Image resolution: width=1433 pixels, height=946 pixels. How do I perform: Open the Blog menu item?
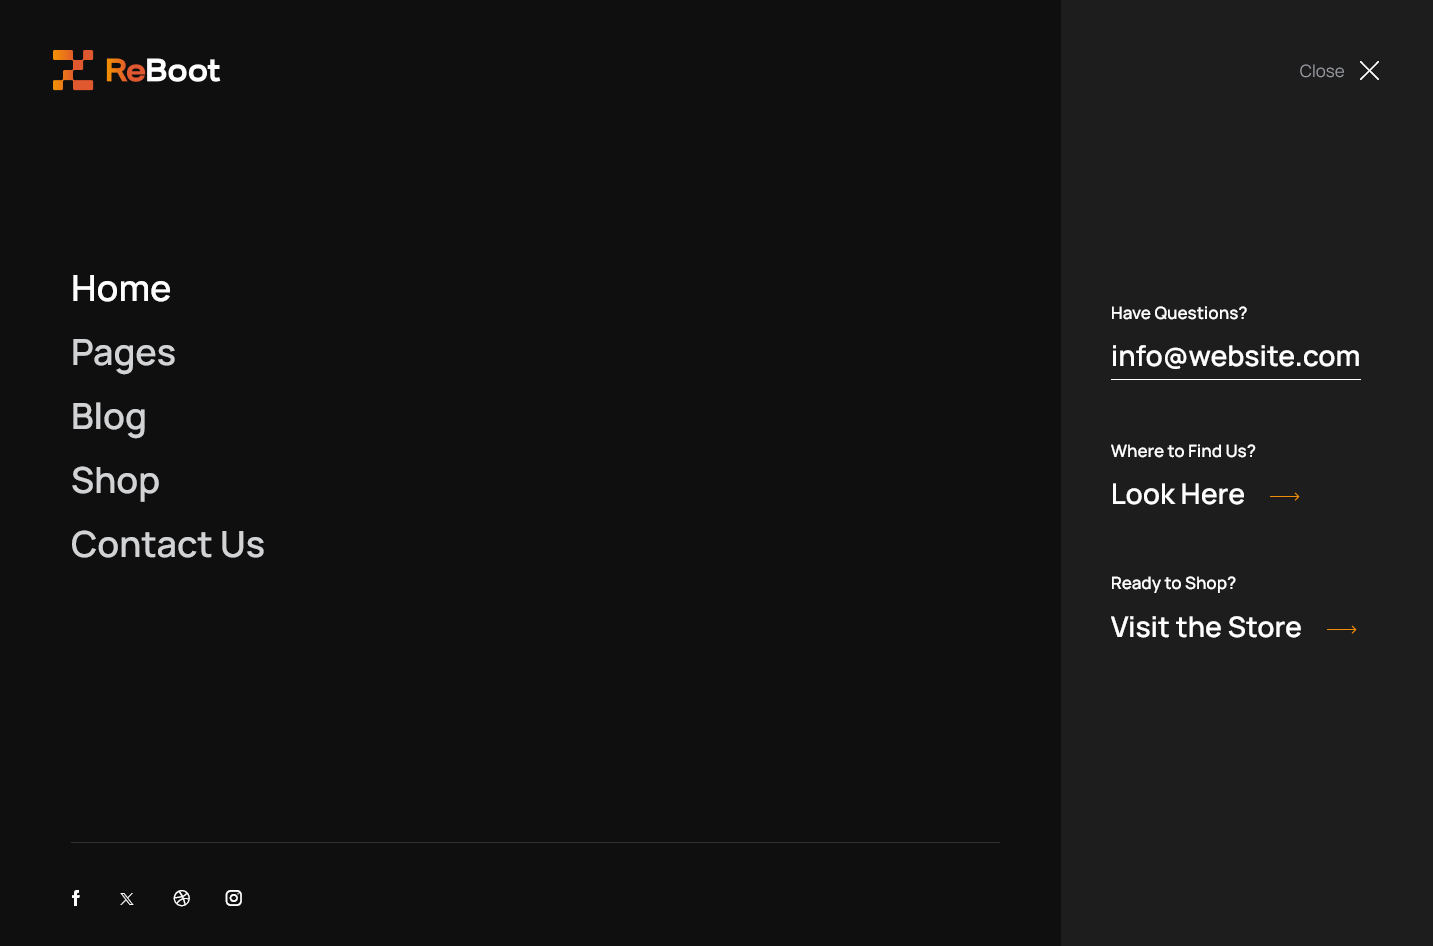click(x=109, y=417)
